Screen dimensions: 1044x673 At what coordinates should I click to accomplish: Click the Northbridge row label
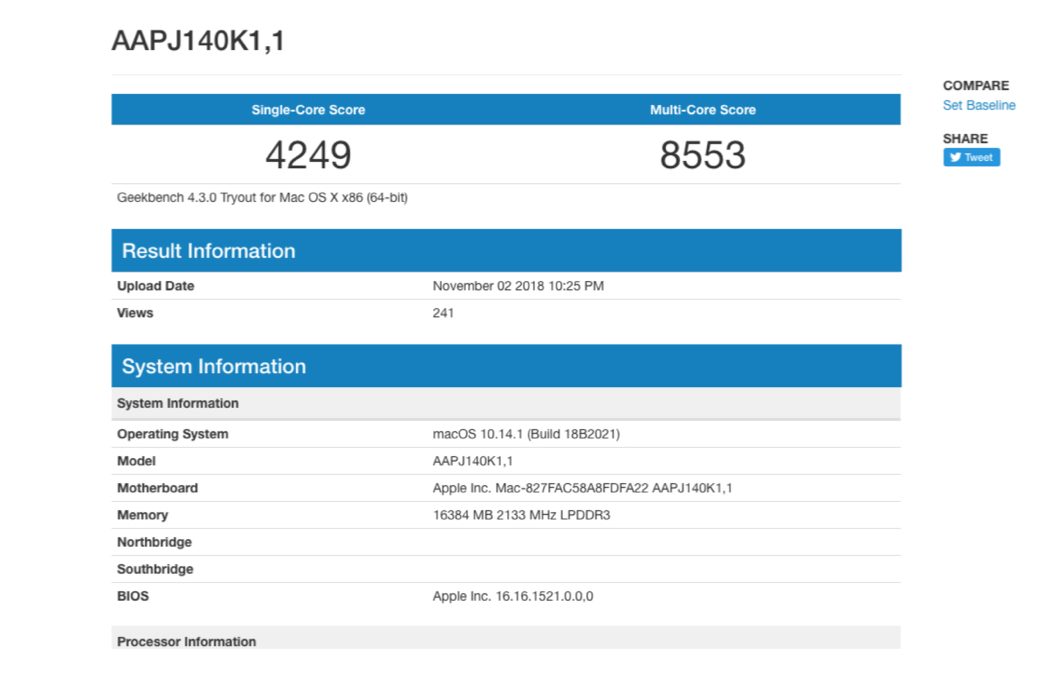tap(154, 542)
